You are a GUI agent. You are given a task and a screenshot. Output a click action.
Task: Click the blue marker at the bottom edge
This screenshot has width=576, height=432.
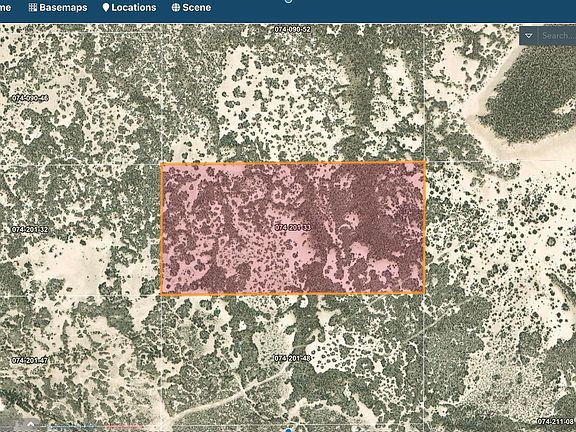(289, 430)
